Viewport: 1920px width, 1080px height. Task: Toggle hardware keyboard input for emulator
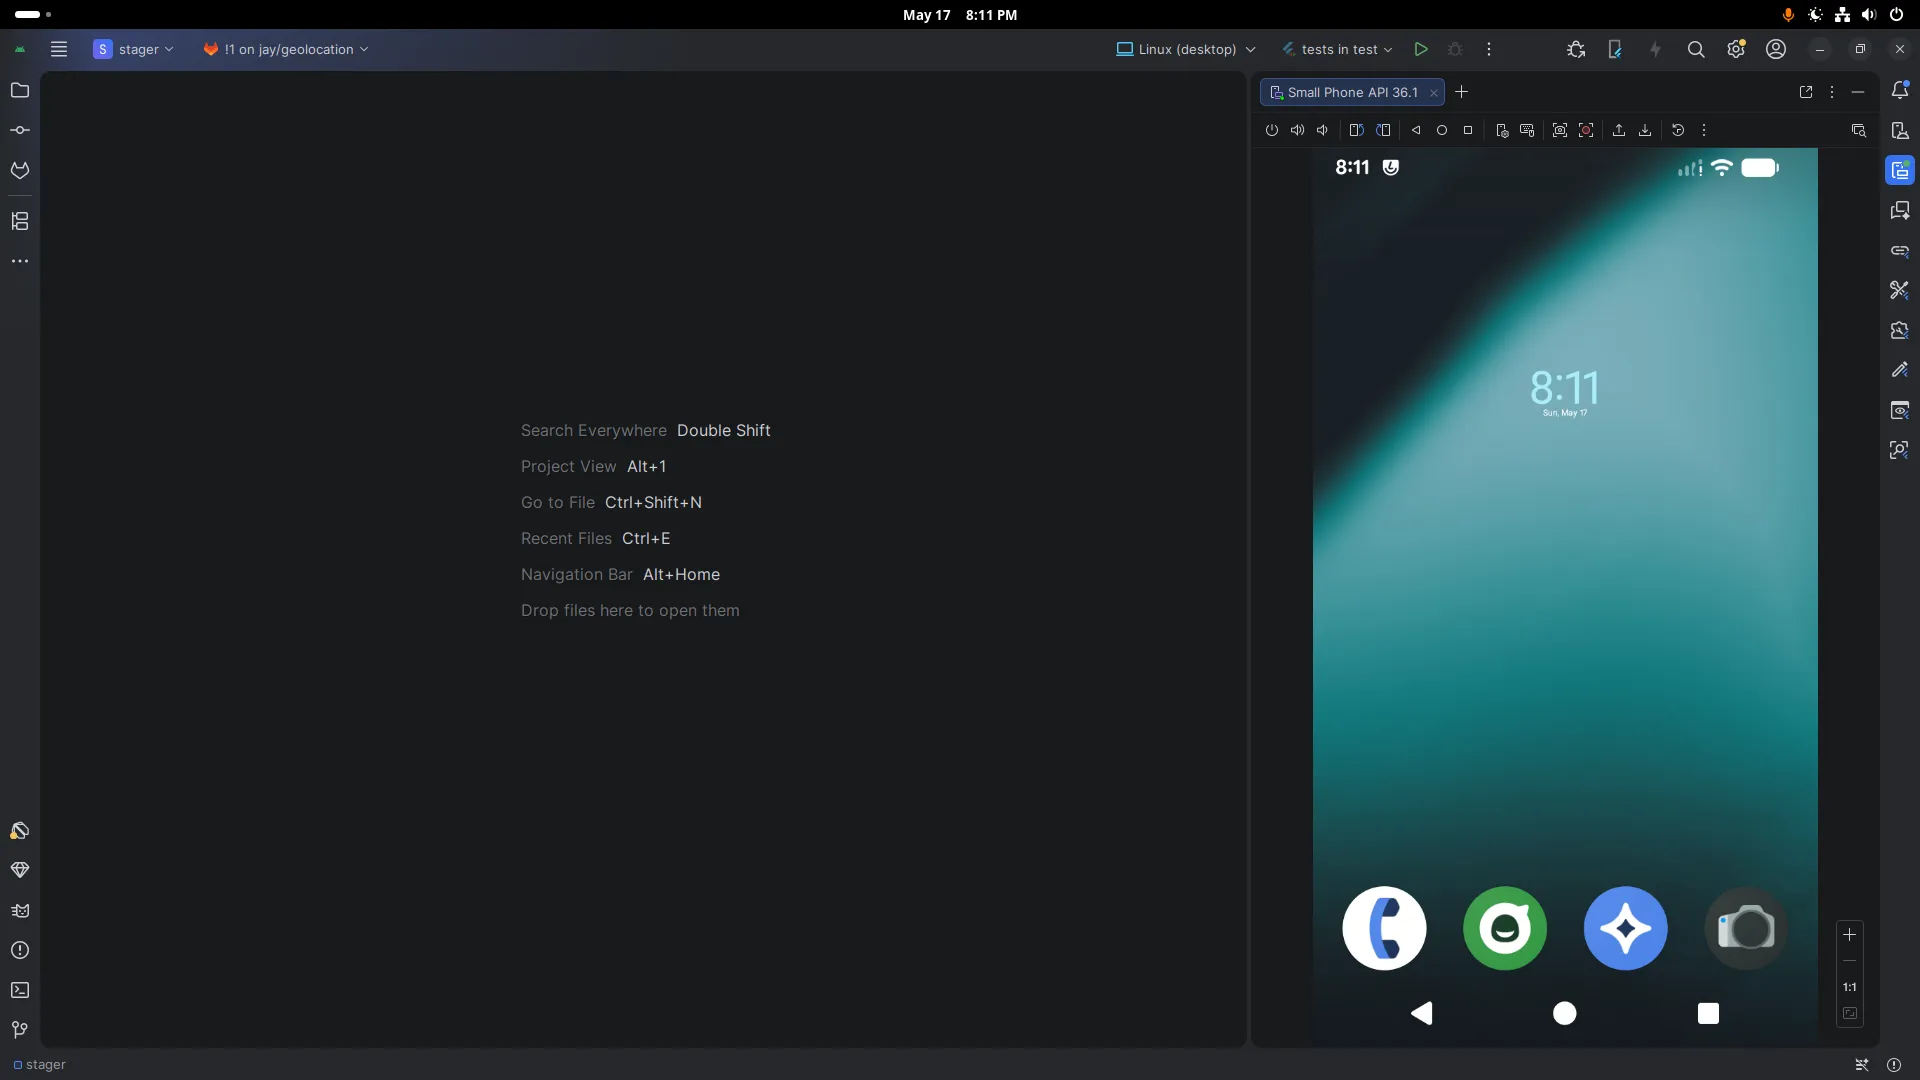coord(1527,130)
